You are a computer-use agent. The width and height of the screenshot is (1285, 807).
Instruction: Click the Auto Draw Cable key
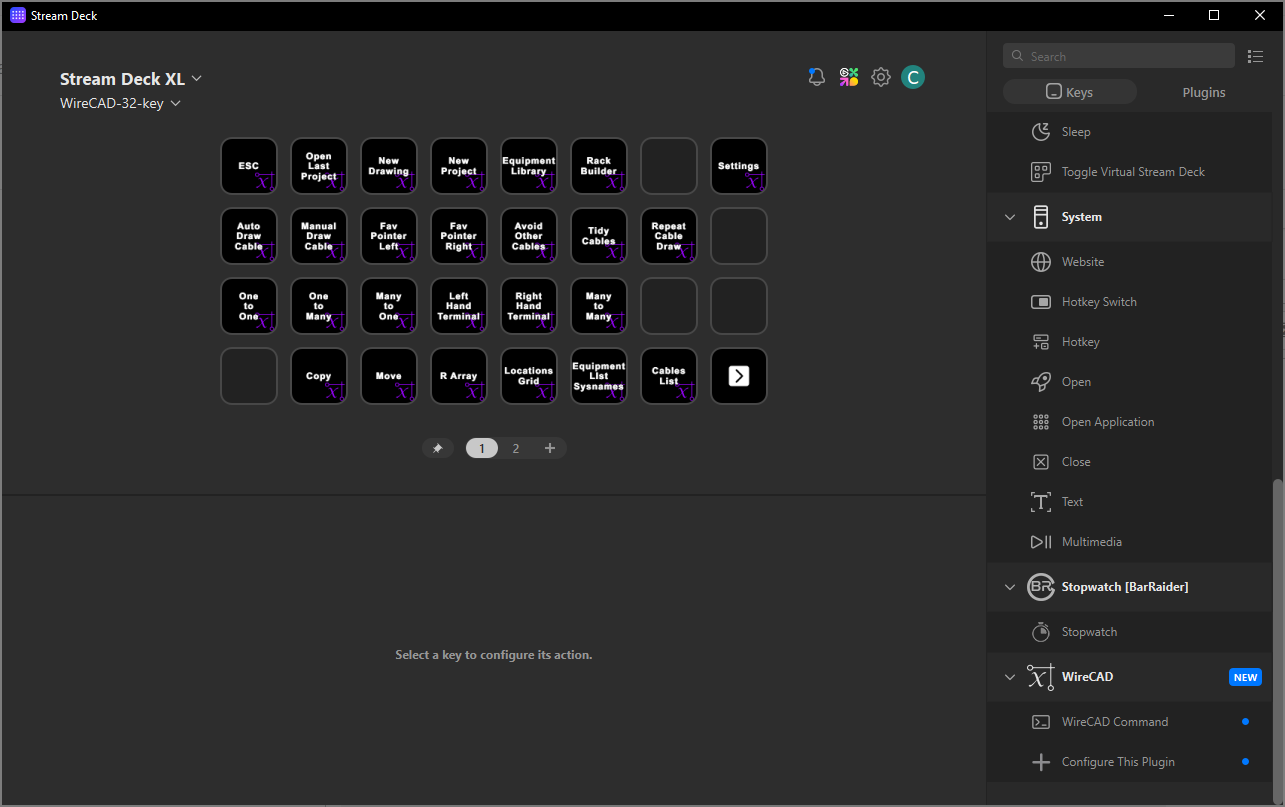pos(249,236)
